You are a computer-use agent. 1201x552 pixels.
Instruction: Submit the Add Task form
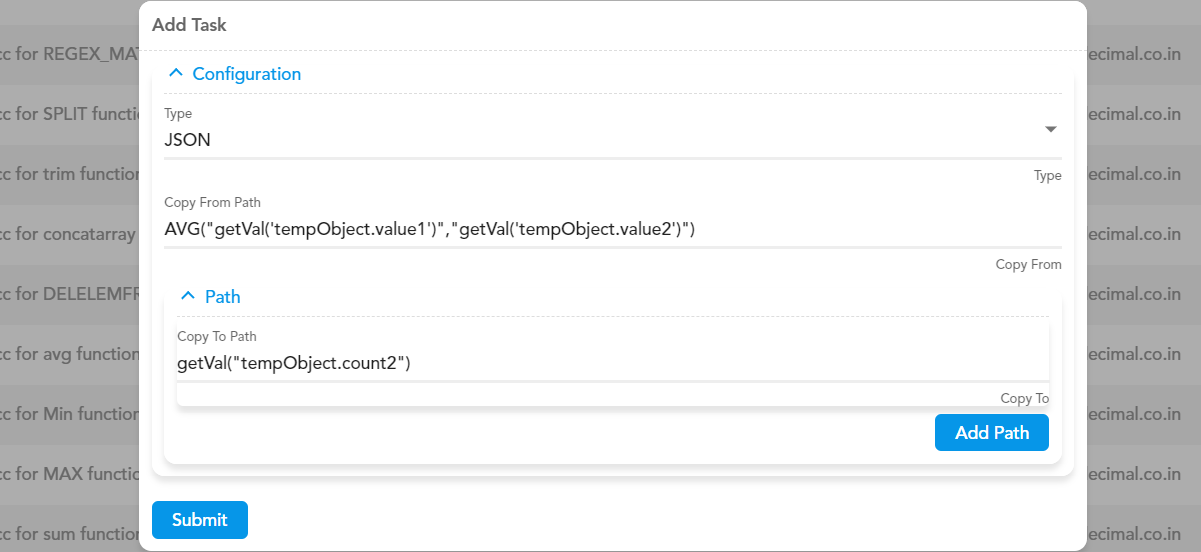(200, 520)
